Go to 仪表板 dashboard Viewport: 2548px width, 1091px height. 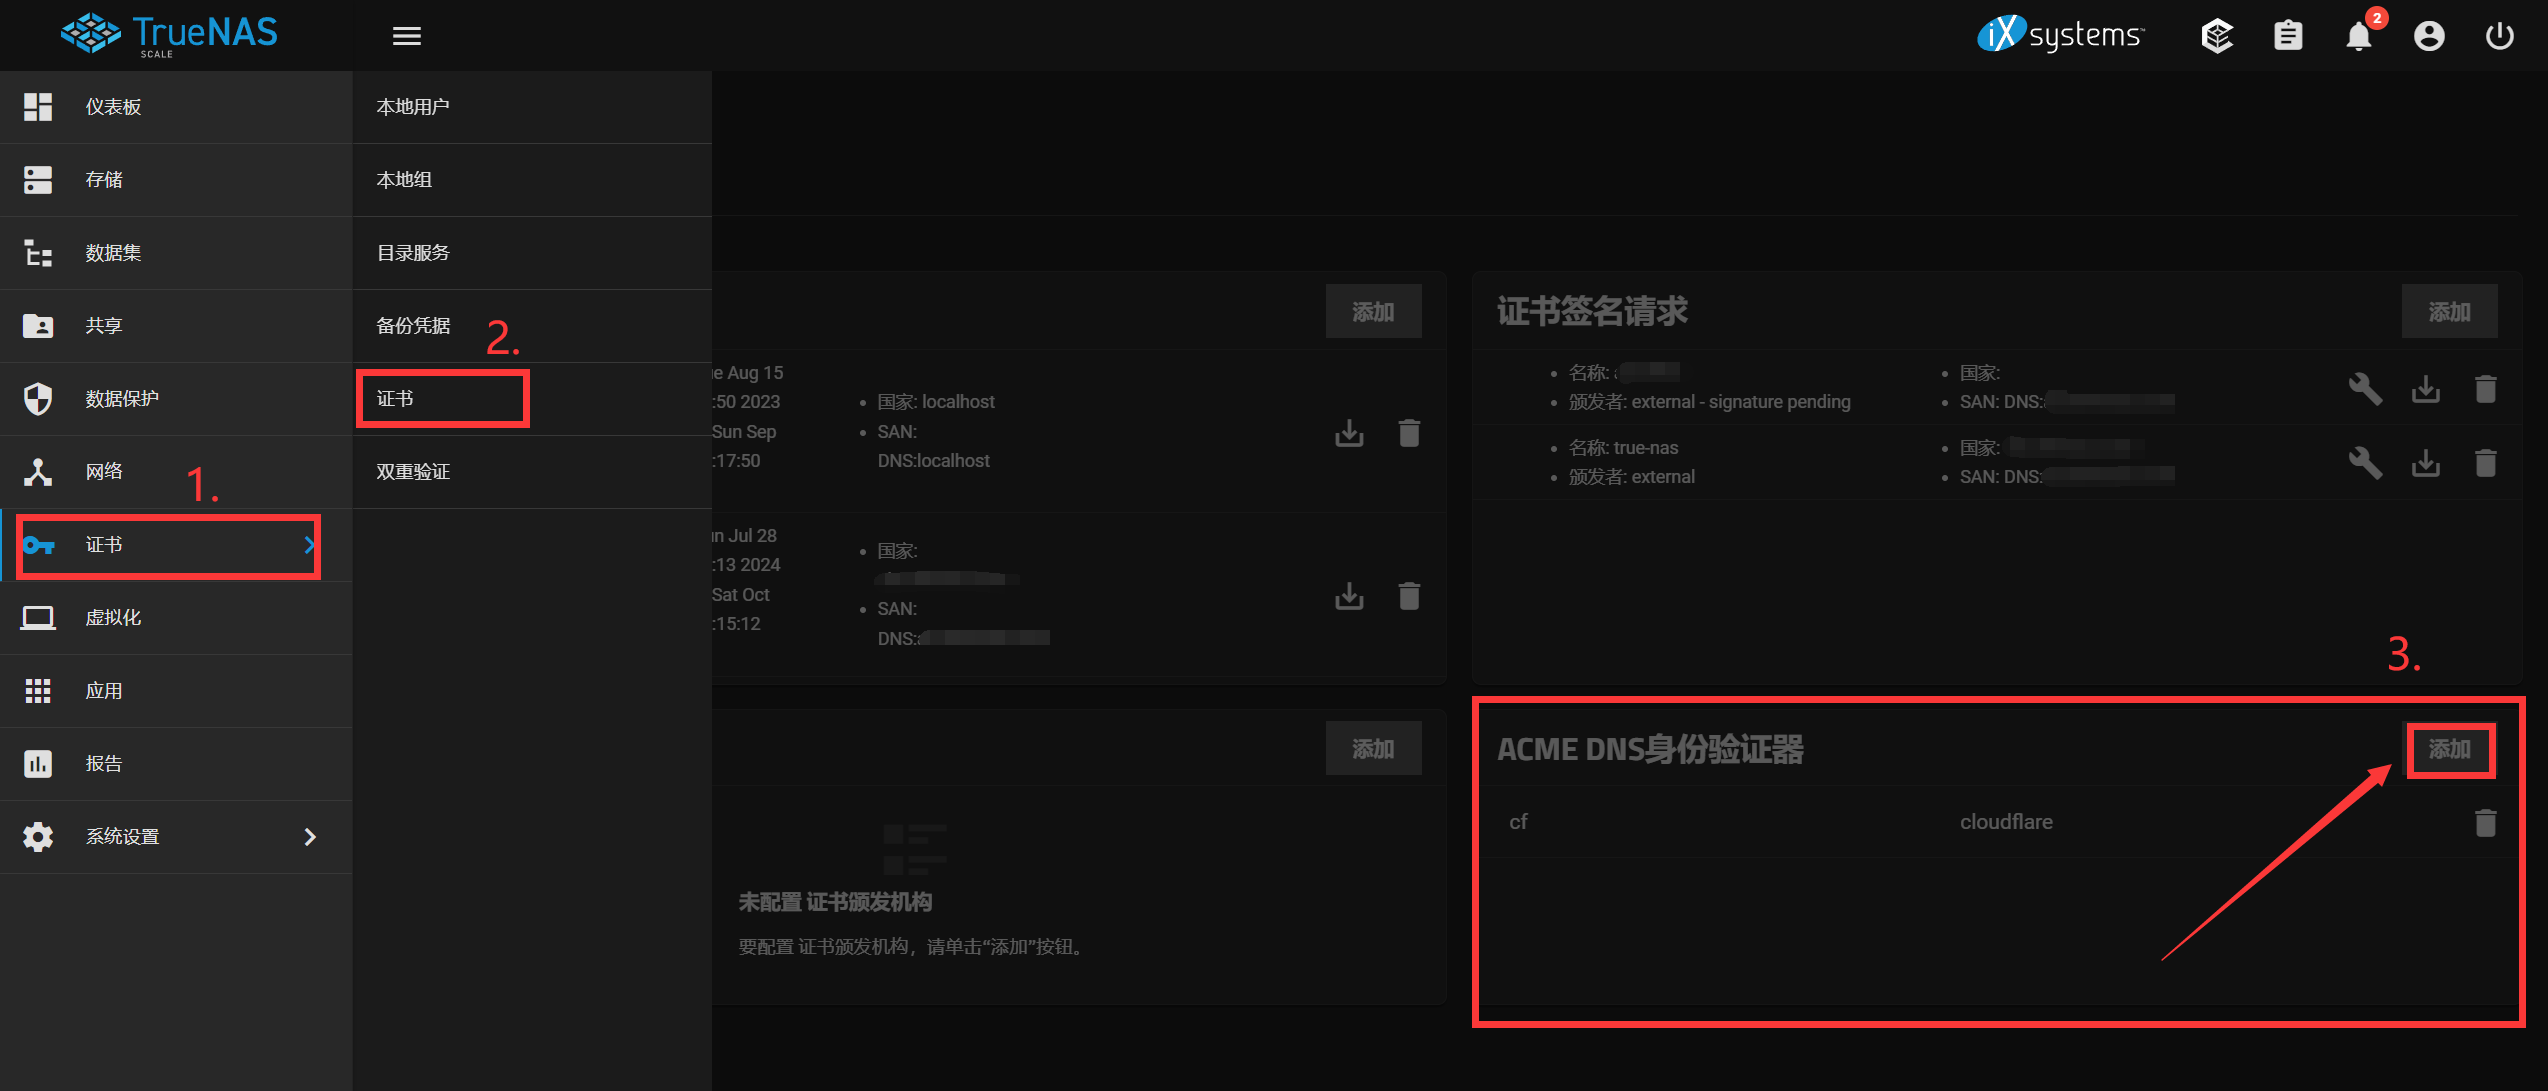coord(113,107)
